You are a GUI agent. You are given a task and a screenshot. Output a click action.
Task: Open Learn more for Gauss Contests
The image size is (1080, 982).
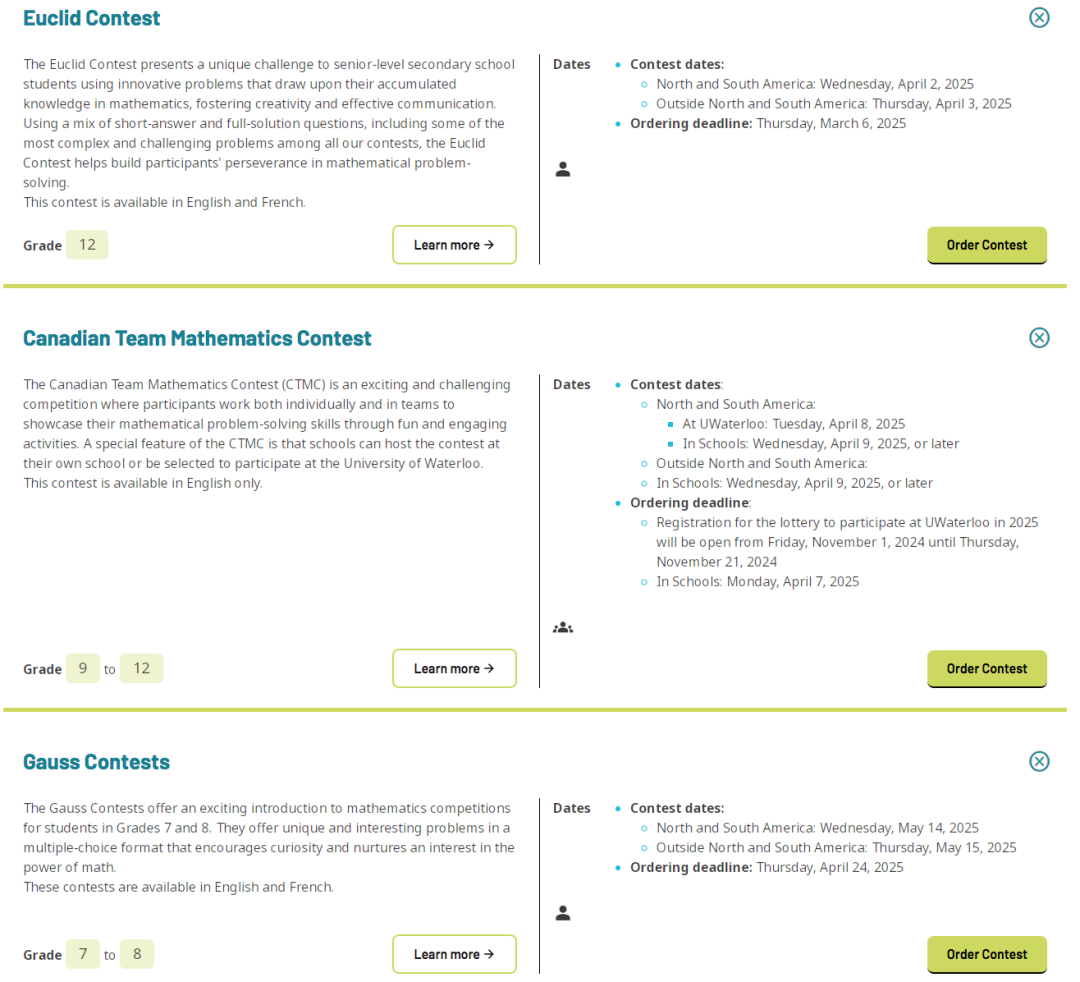pyautogui.click(x=454, y=954)
